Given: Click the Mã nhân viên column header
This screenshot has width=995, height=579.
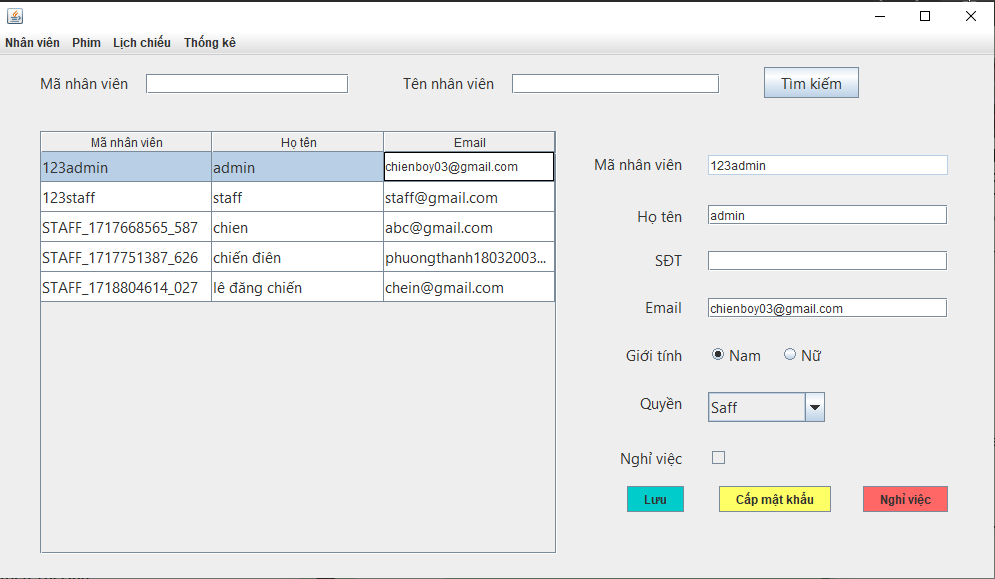Looking at the screenshot, I should point(126,142).
